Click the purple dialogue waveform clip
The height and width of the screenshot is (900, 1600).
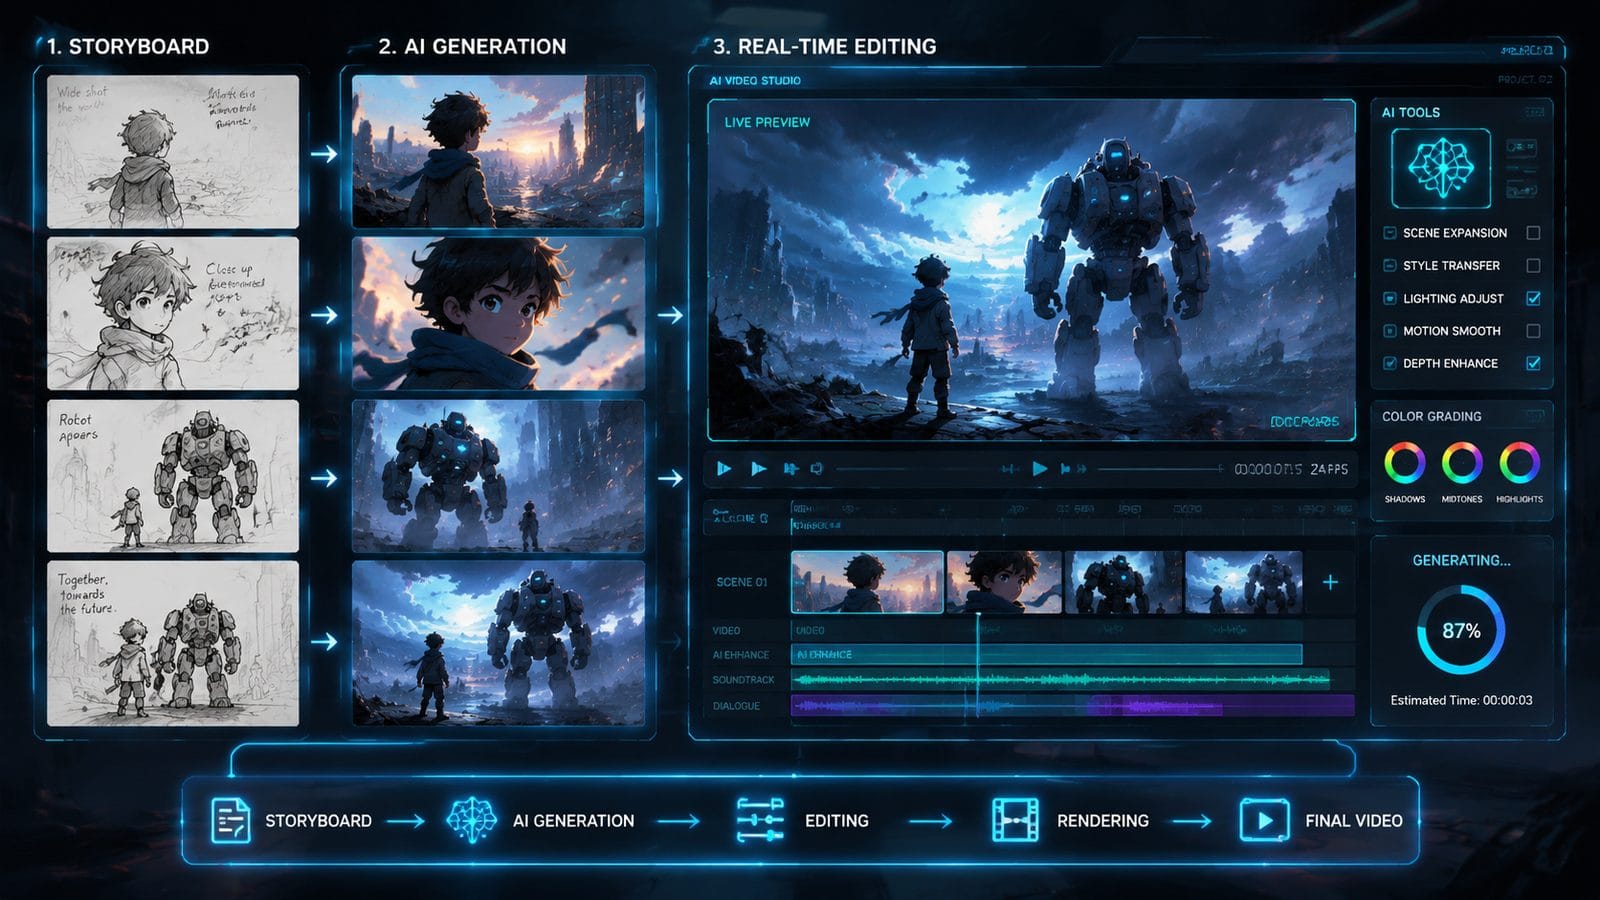click(x=1073, y=706)
